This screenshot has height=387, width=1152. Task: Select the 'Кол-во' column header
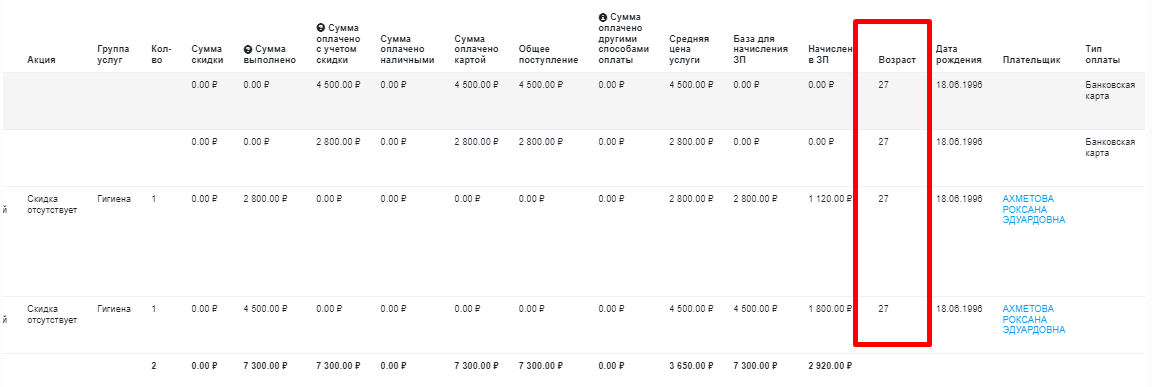(161, 54)
